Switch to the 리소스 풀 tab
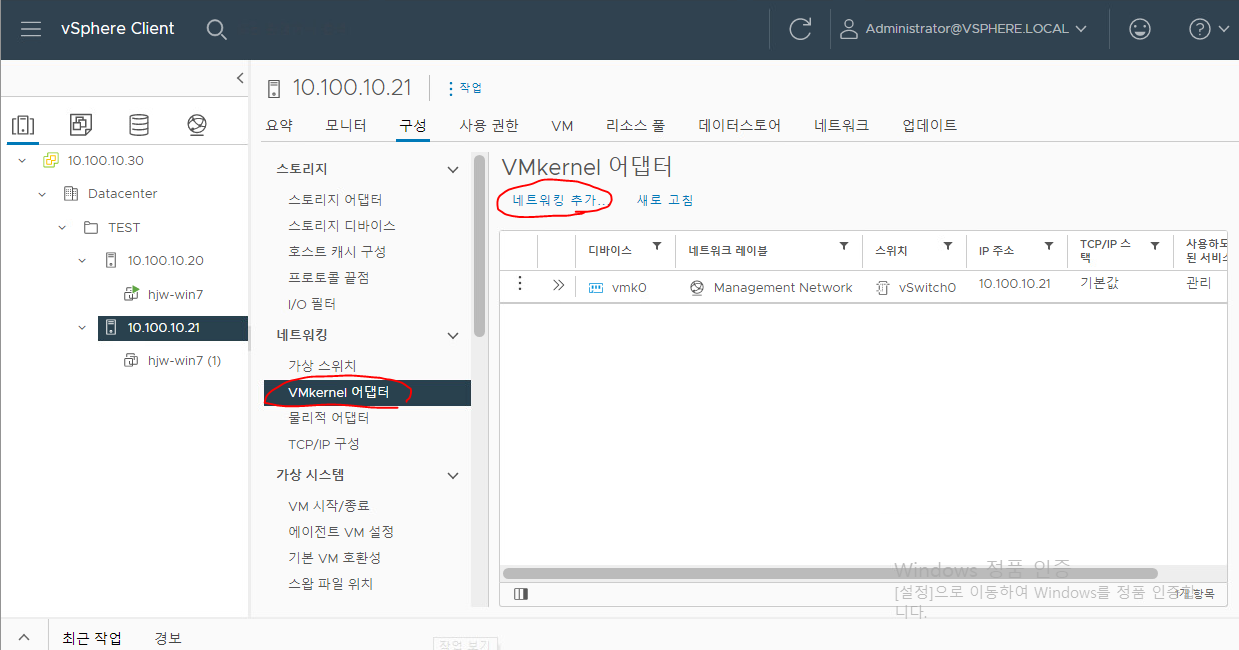The height and width of the screenshot is (650, 1239). (635, 126)
